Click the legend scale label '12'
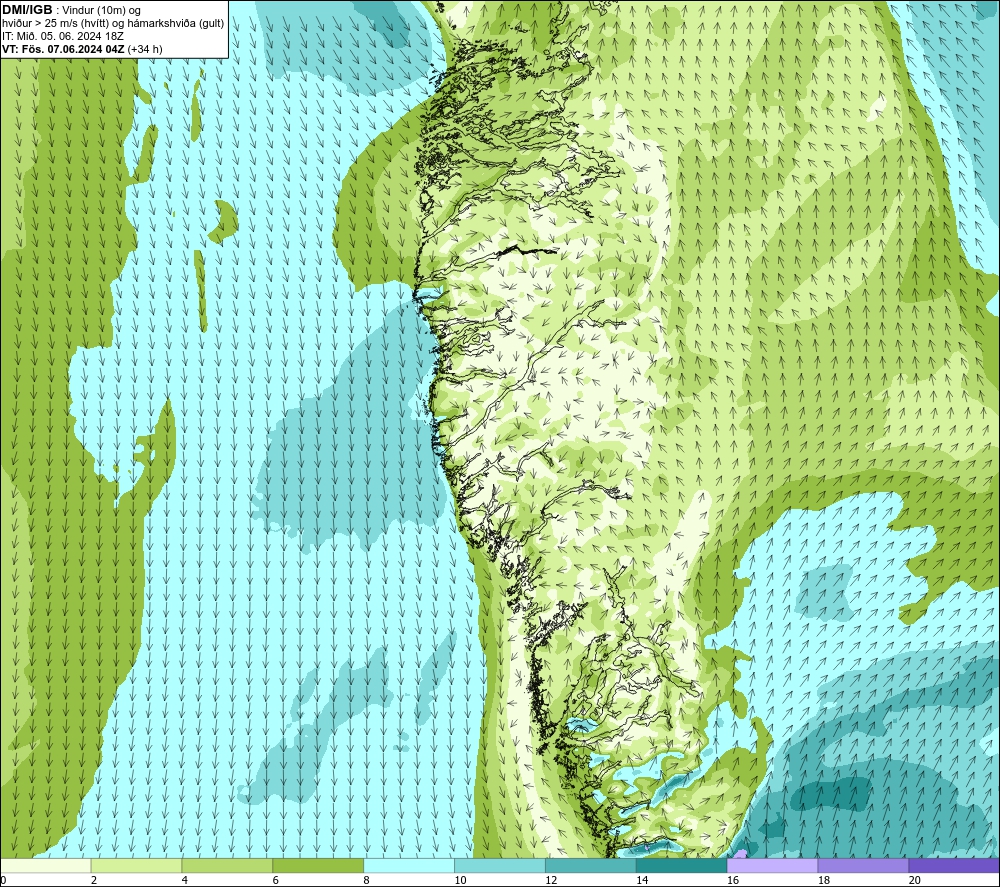Screen dimensions: 1000x887 pyautogui.click(x=551, y=881)
